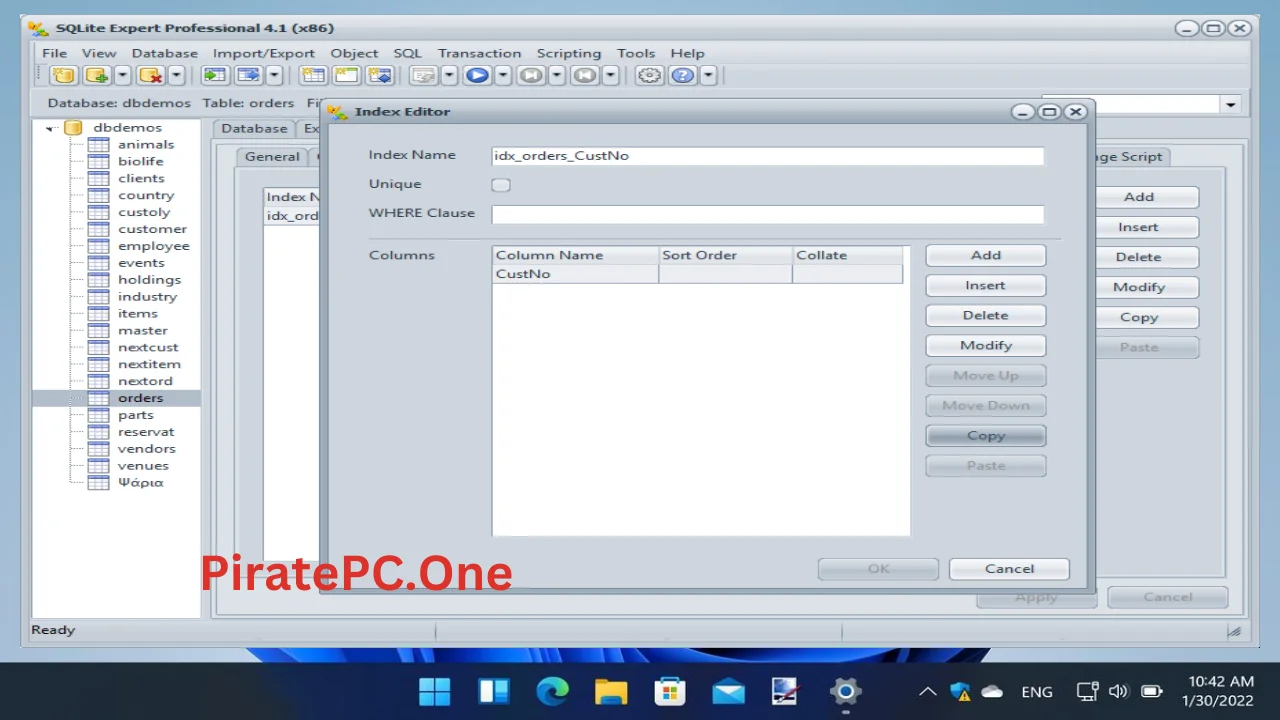Viewport: 1280px width, 720px height.
Task: Open combo box dropdown at top right of main window
Action: pos(1231,104)
